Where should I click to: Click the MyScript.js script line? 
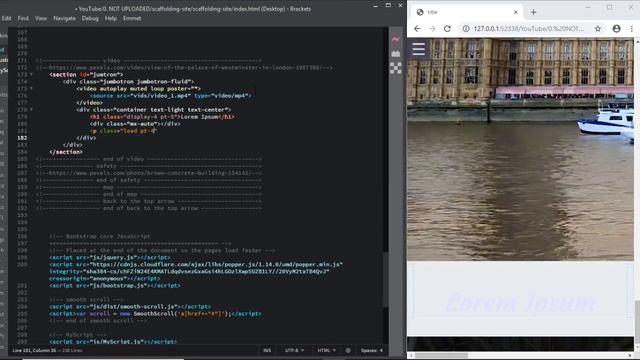113,342
